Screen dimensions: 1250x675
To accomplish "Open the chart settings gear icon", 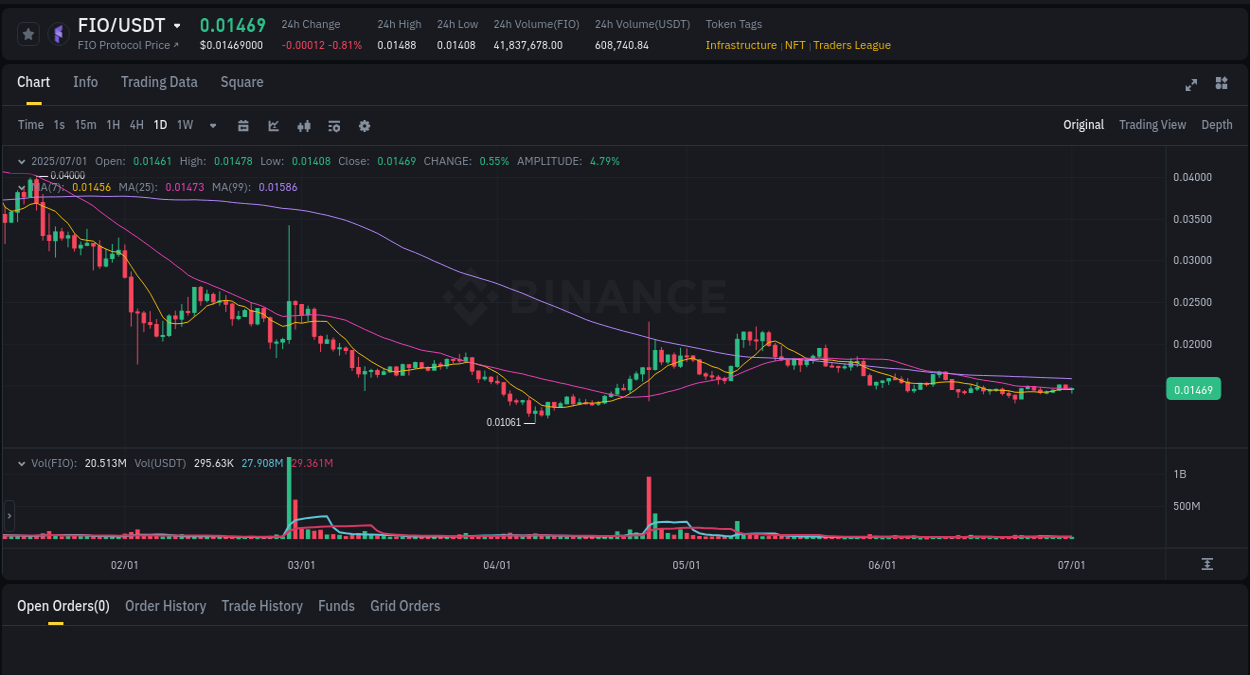I will click(x=364, y=125).
